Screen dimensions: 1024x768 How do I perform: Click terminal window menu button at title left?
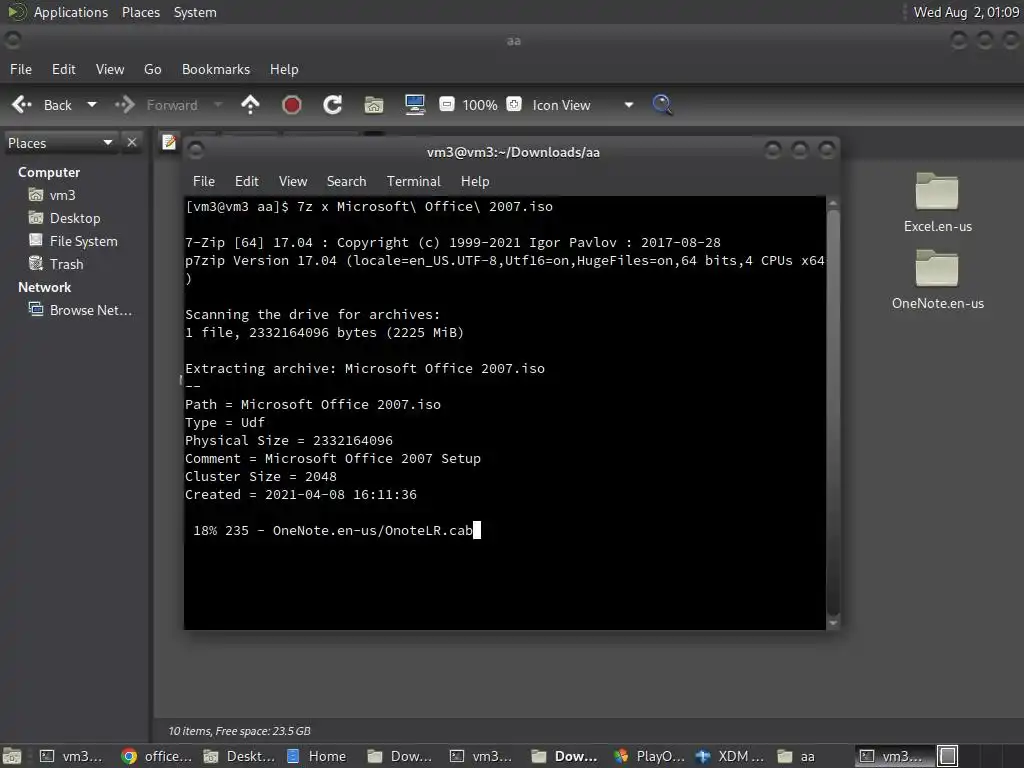click(195, 151)
